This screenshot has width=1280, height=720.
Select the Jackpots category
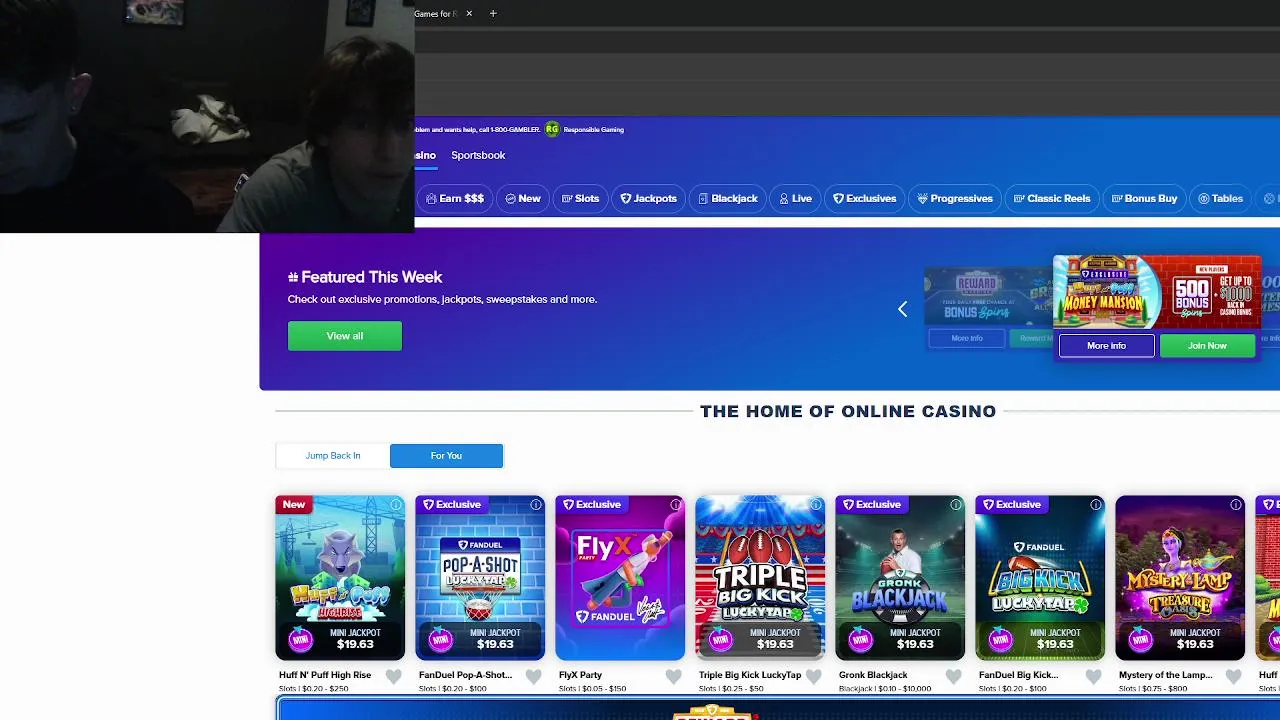tap(649, 198)
